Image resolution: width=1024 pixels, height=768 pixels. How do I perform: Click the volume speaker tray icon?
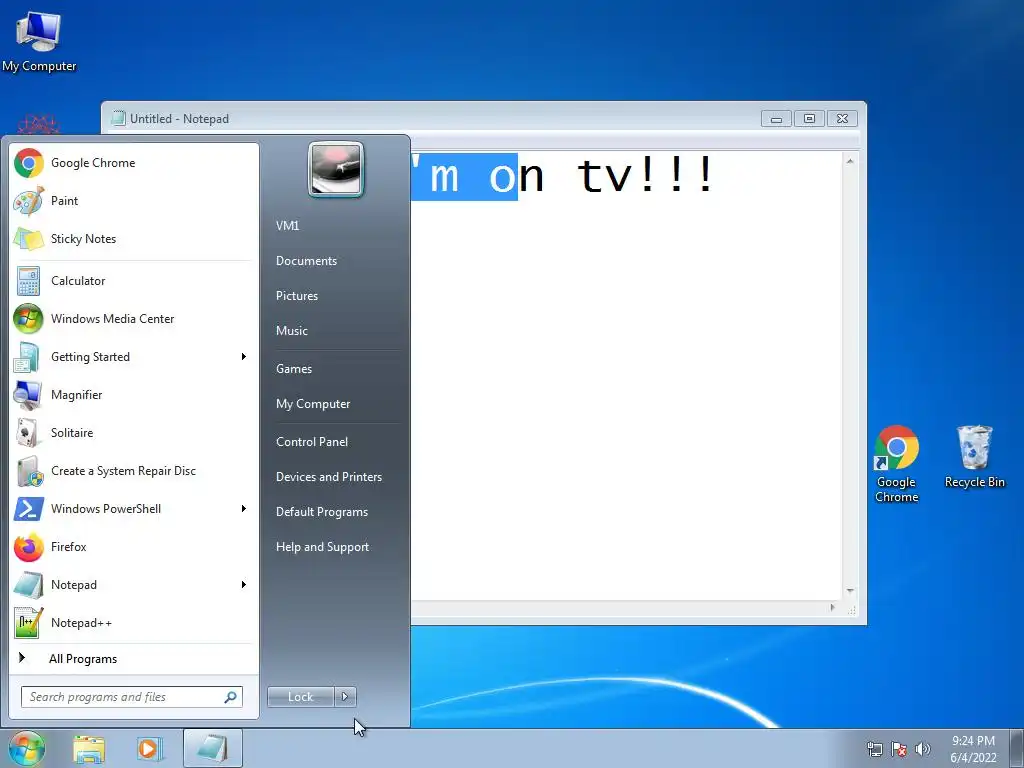click(x=923, y=749)
